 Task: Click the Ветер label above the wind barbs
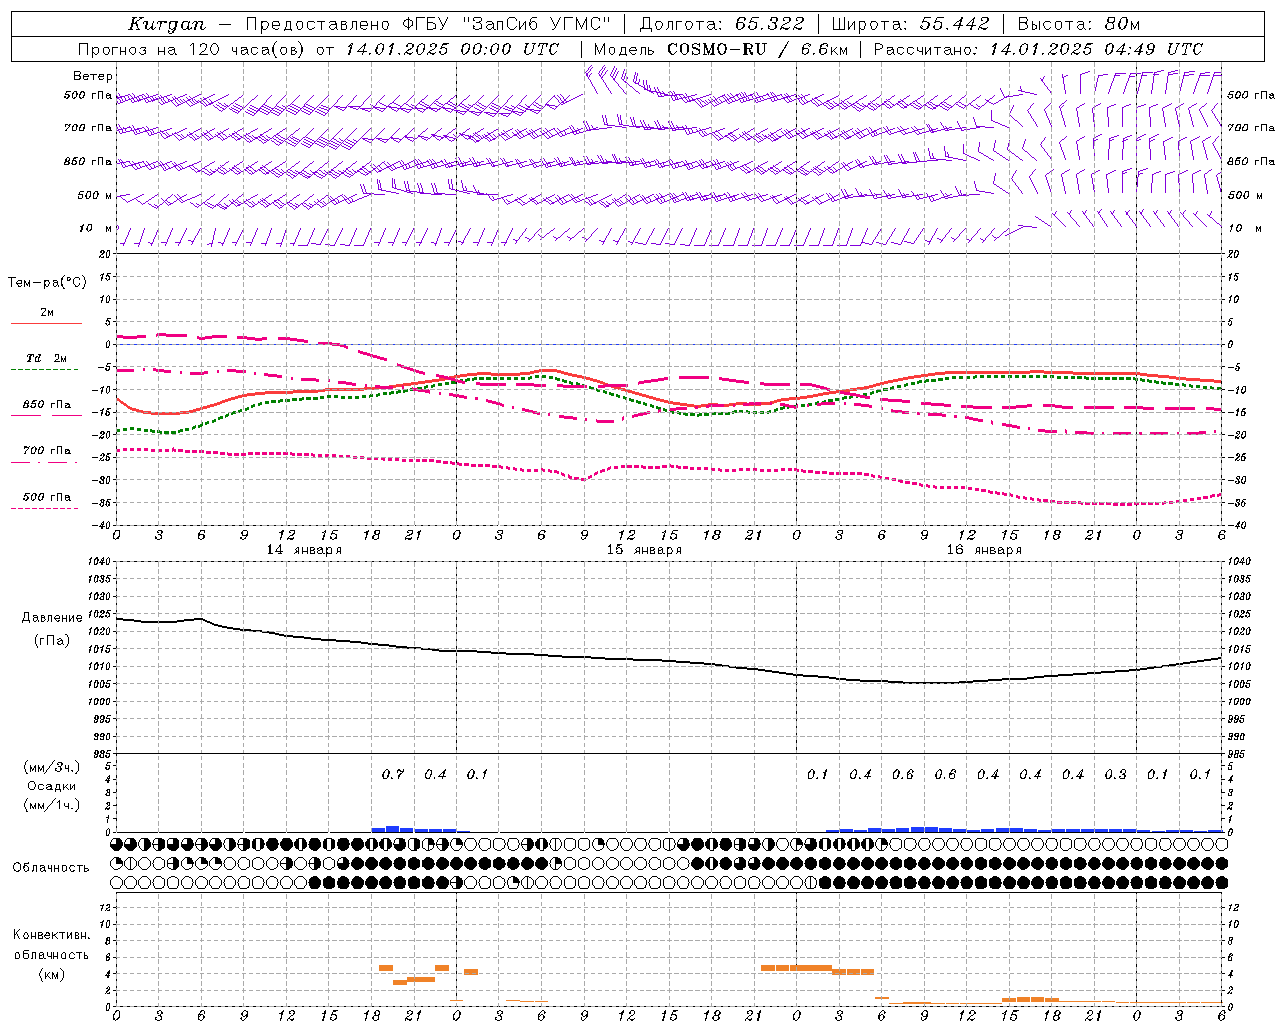pos(93,76)
